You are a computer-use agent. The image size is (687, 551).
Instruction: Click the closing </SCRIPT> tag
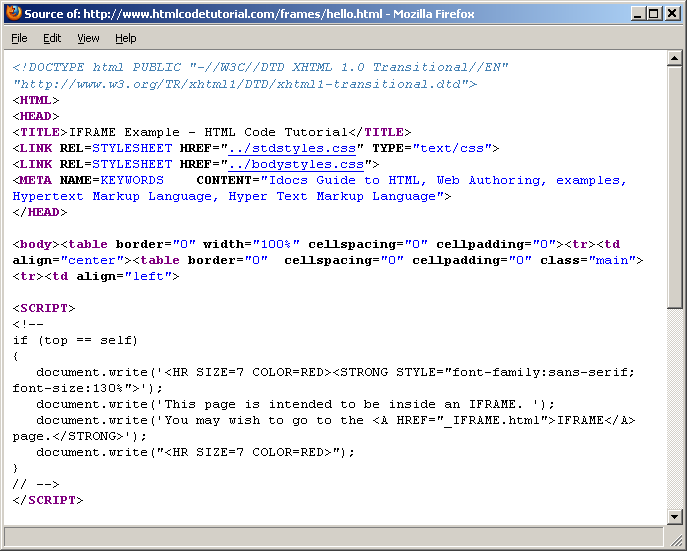[x=48, y=500]
